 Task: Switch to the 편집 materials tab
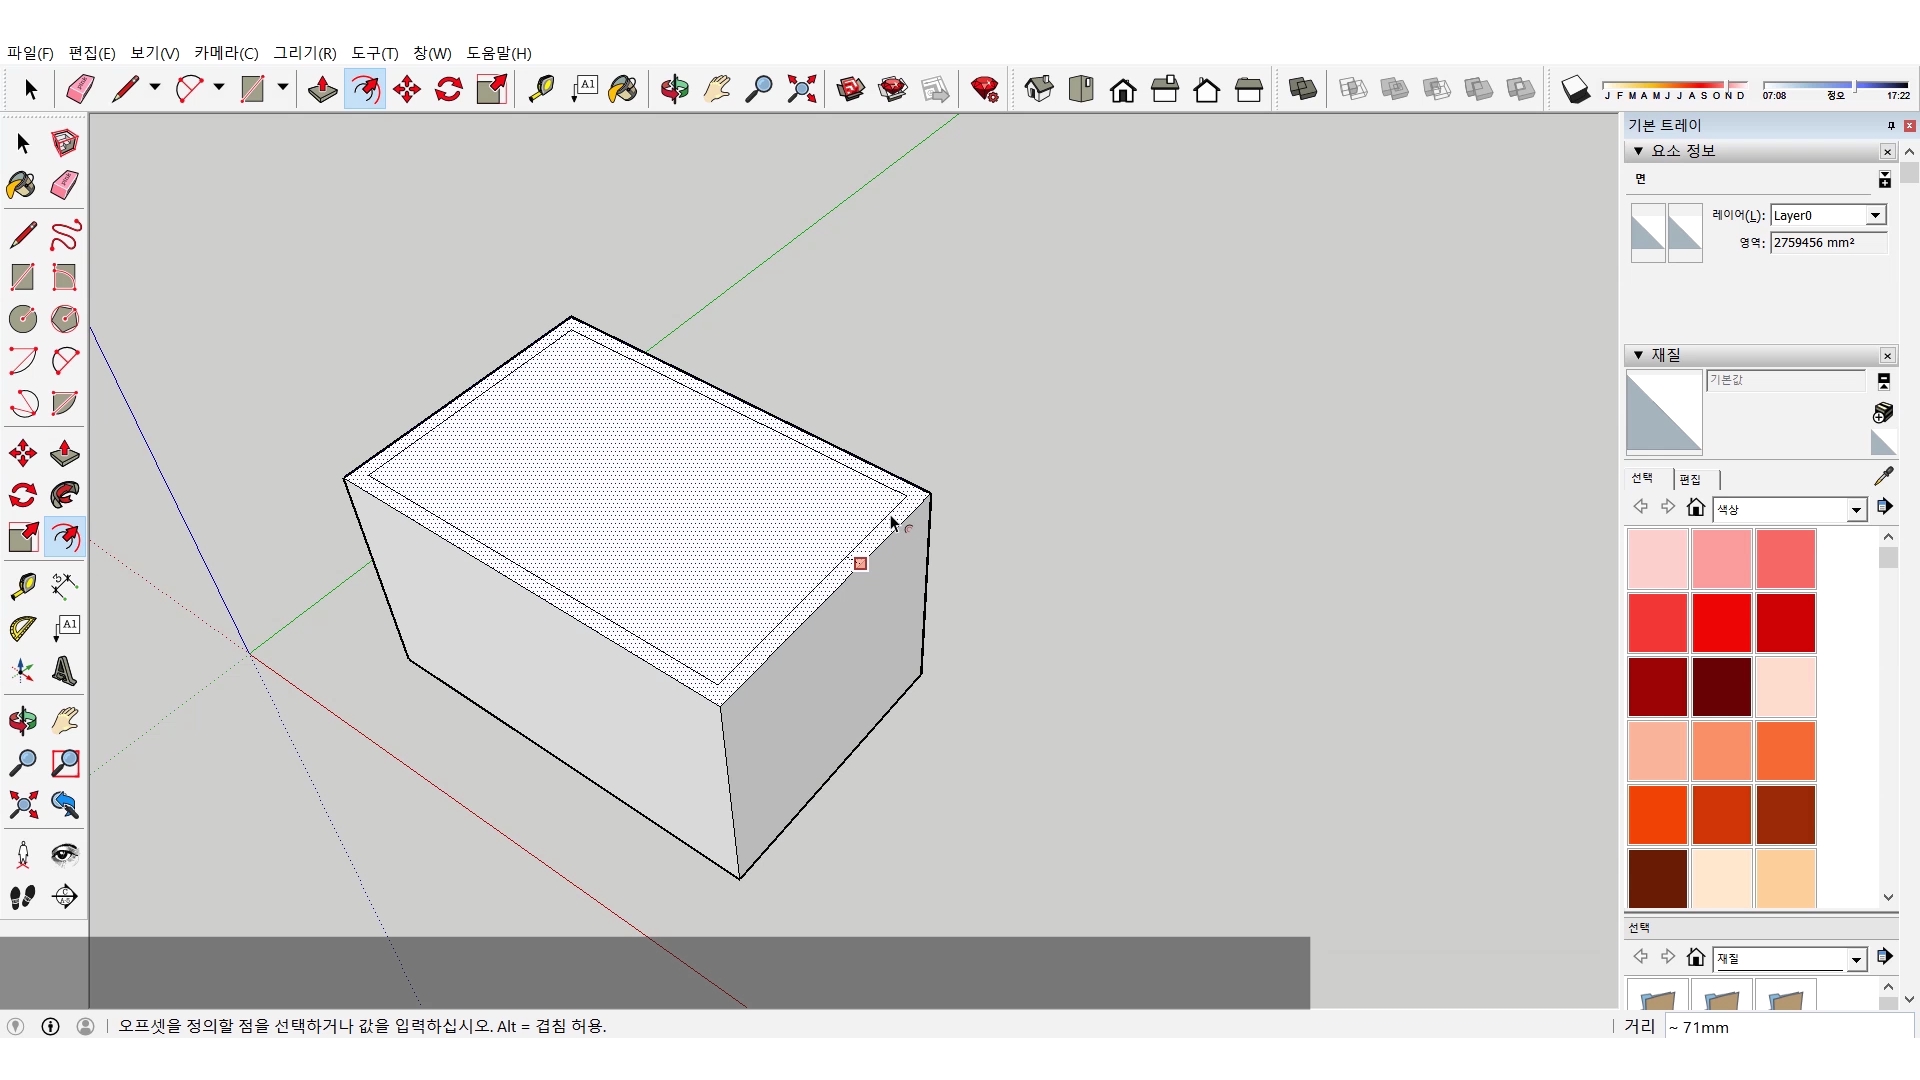[1690, 479]
